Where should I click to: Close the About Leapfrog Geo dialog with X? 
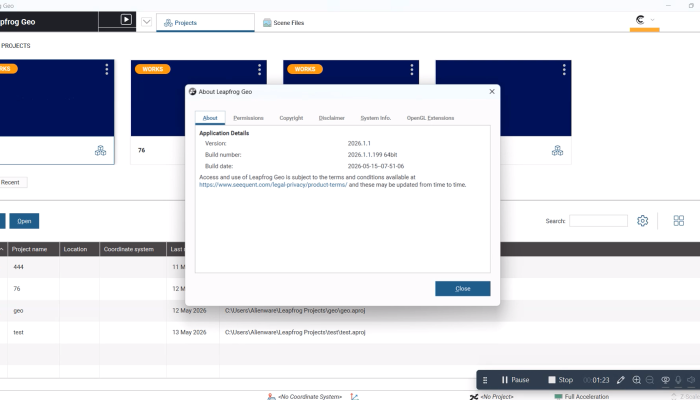pos(492,92)
